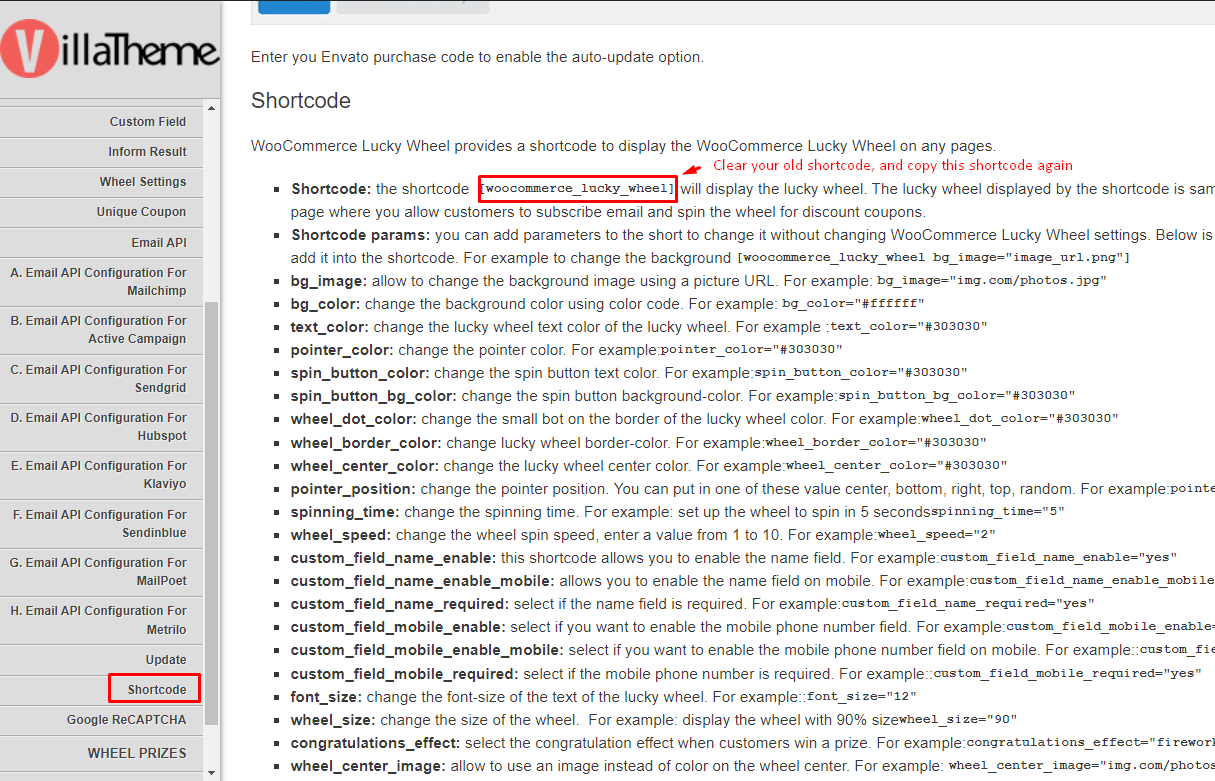
Task: Click the custom_field_mobile_enable_mobile parameter name
Action: tap(428, 650)
